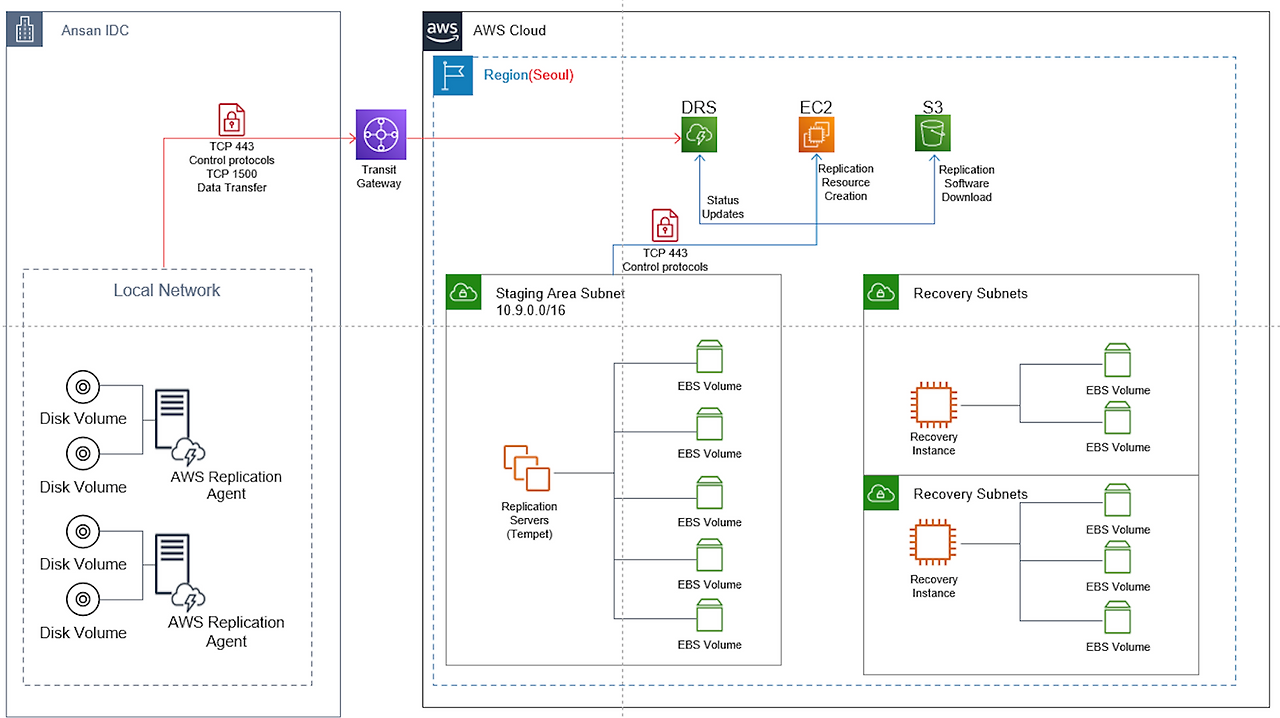The image size is (1280, 718).
Task: Click top EBS Volume icon in upper Recovery Subnets
Action: coord(1118,361)
